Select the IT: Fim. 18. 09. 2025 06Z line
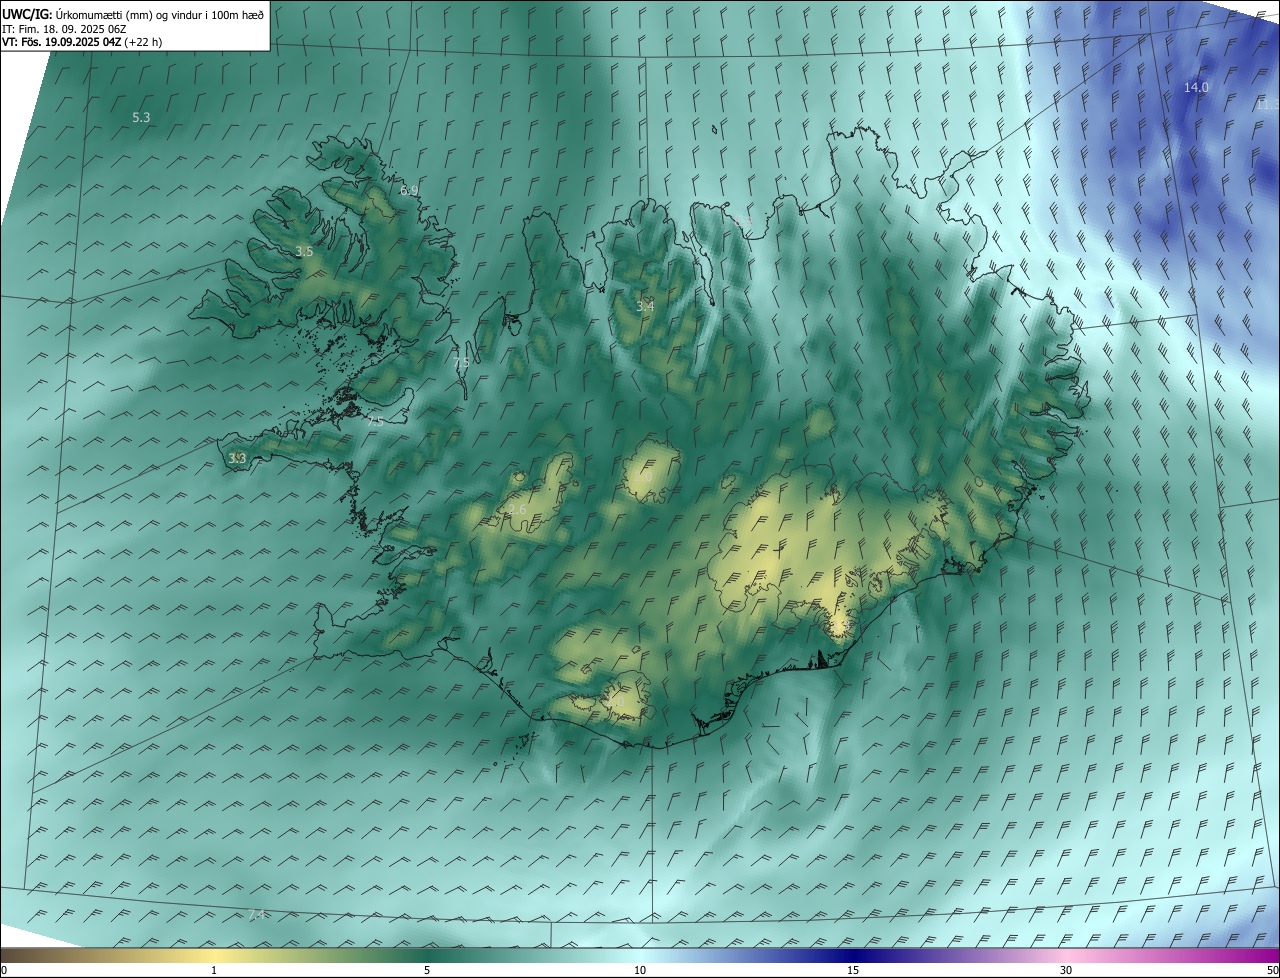This screenshot has height=978, width=1280. [66, 29]
